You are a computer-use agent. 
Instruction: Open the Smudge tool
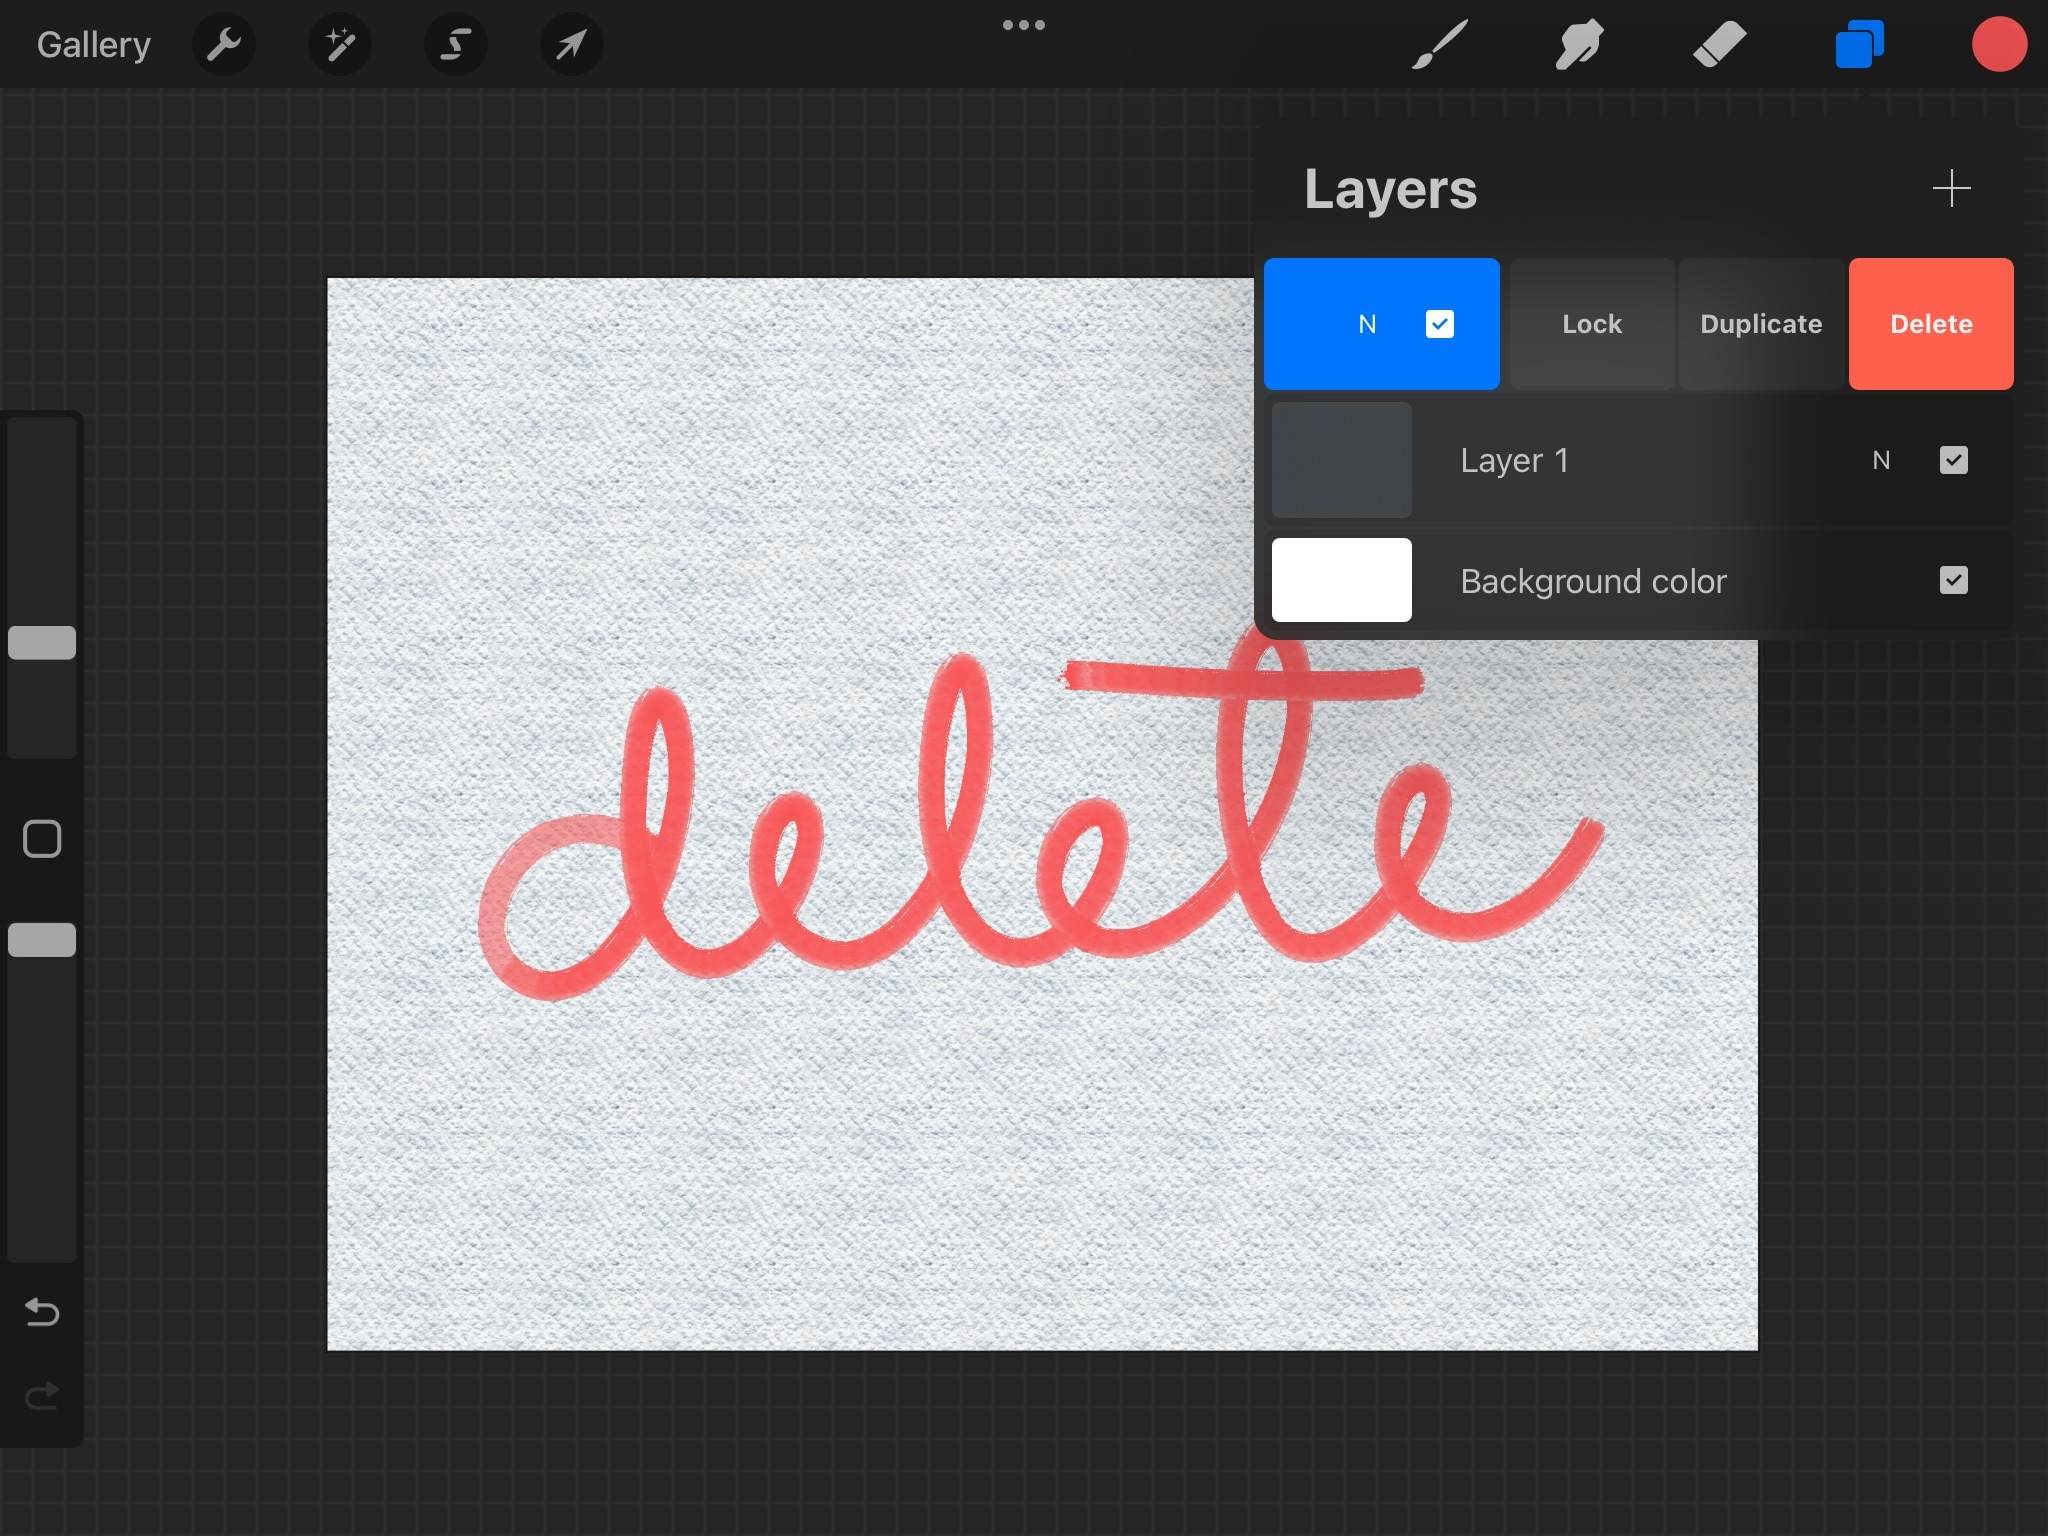pyautogui.click(x=1578, y=44)
